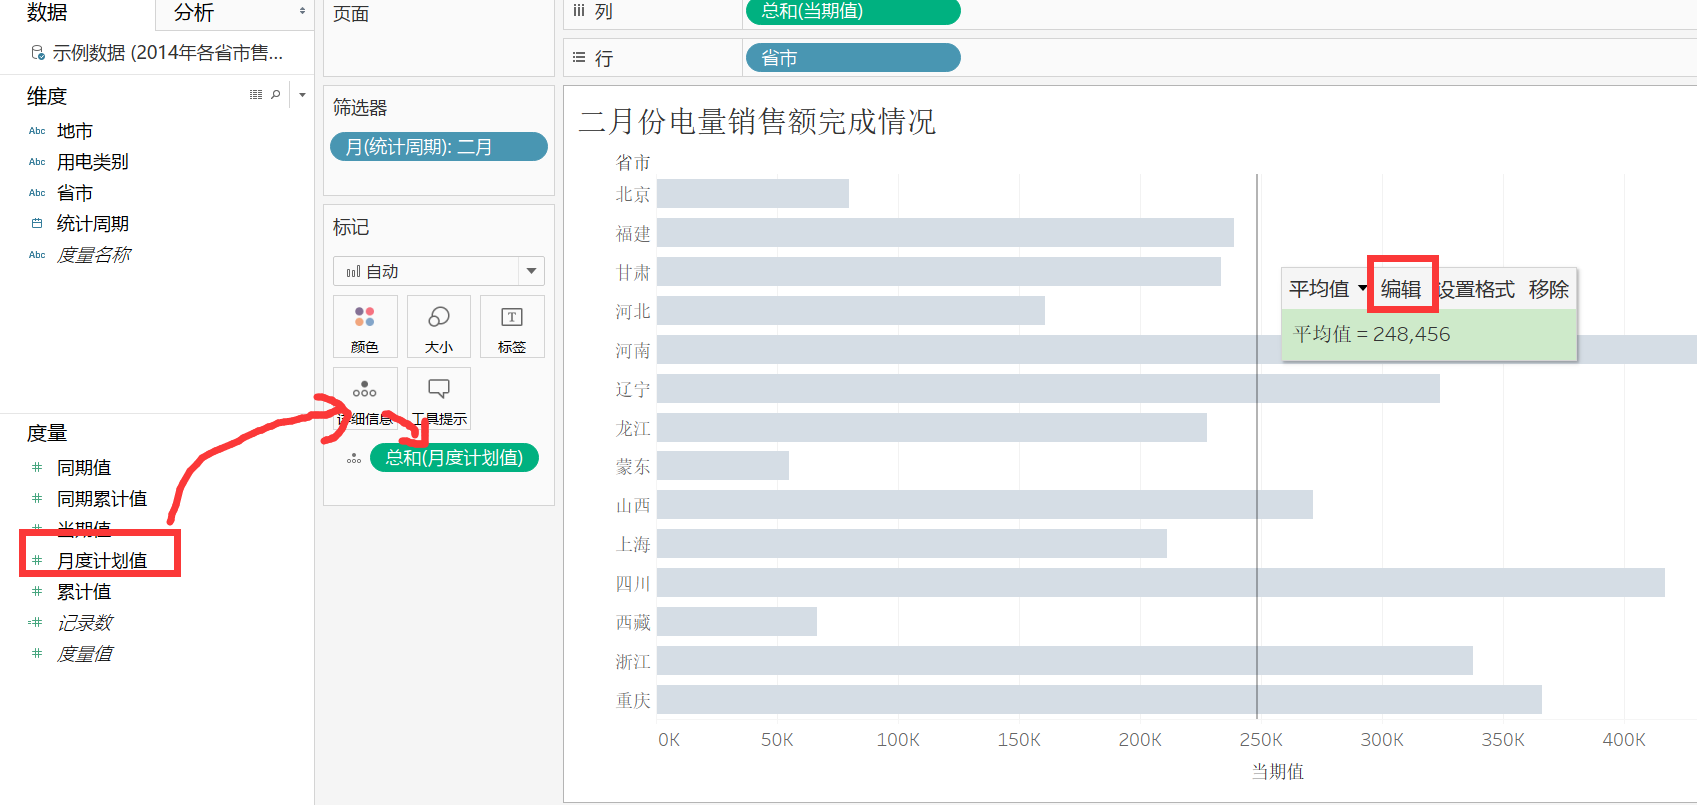This screenshot has width=1697, height=805.
Task: Click the 西藏 bar in the chart
Action: click(x=737, y=622)
